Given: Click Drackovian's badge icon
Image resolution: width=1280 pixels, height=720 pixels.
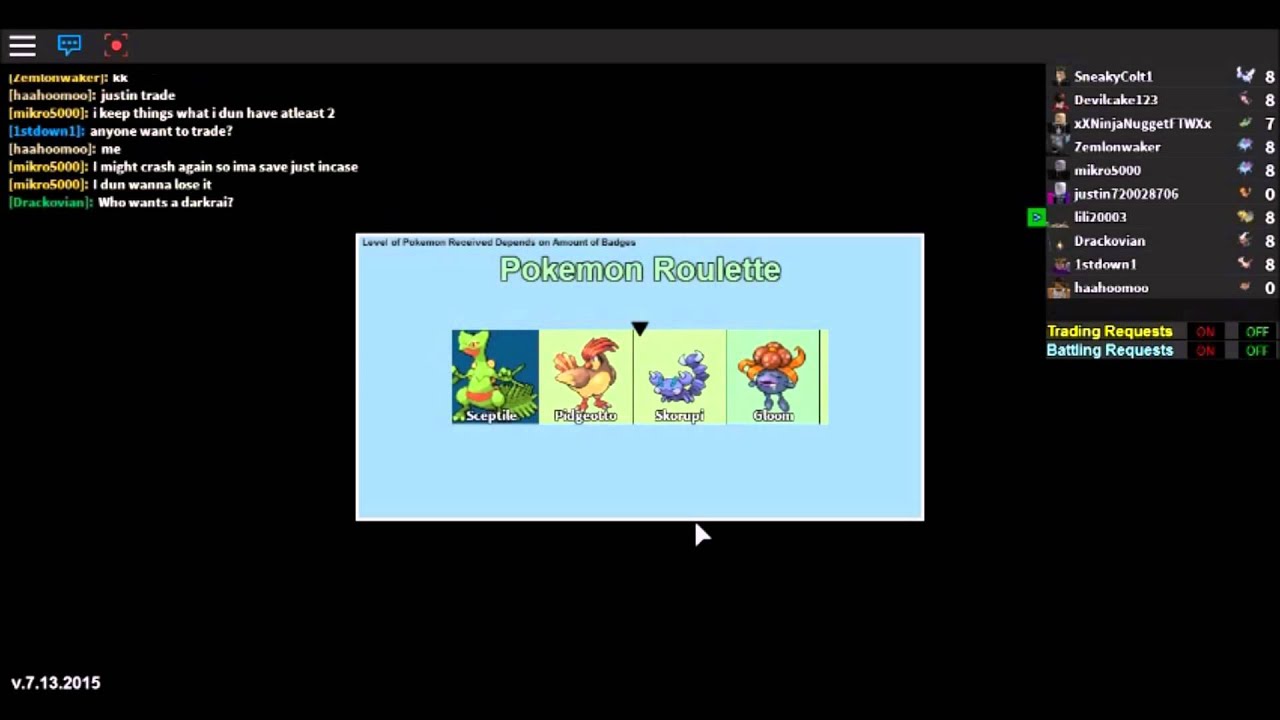Looking at the screenshot, I should point(1245,240).
